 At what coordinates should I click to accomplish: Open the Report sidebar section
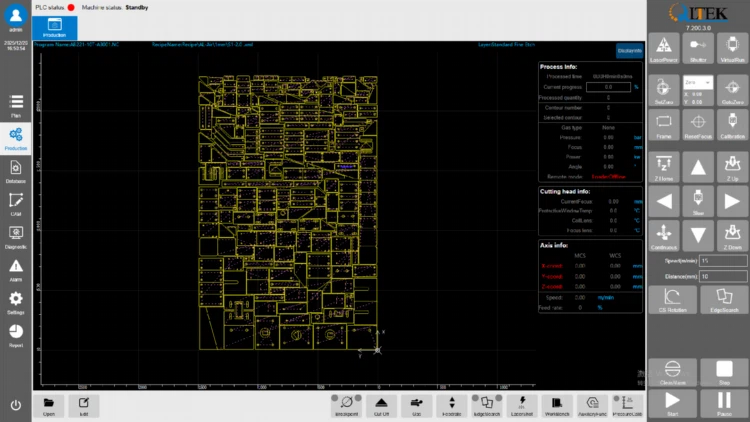click(x=16, y=336)
